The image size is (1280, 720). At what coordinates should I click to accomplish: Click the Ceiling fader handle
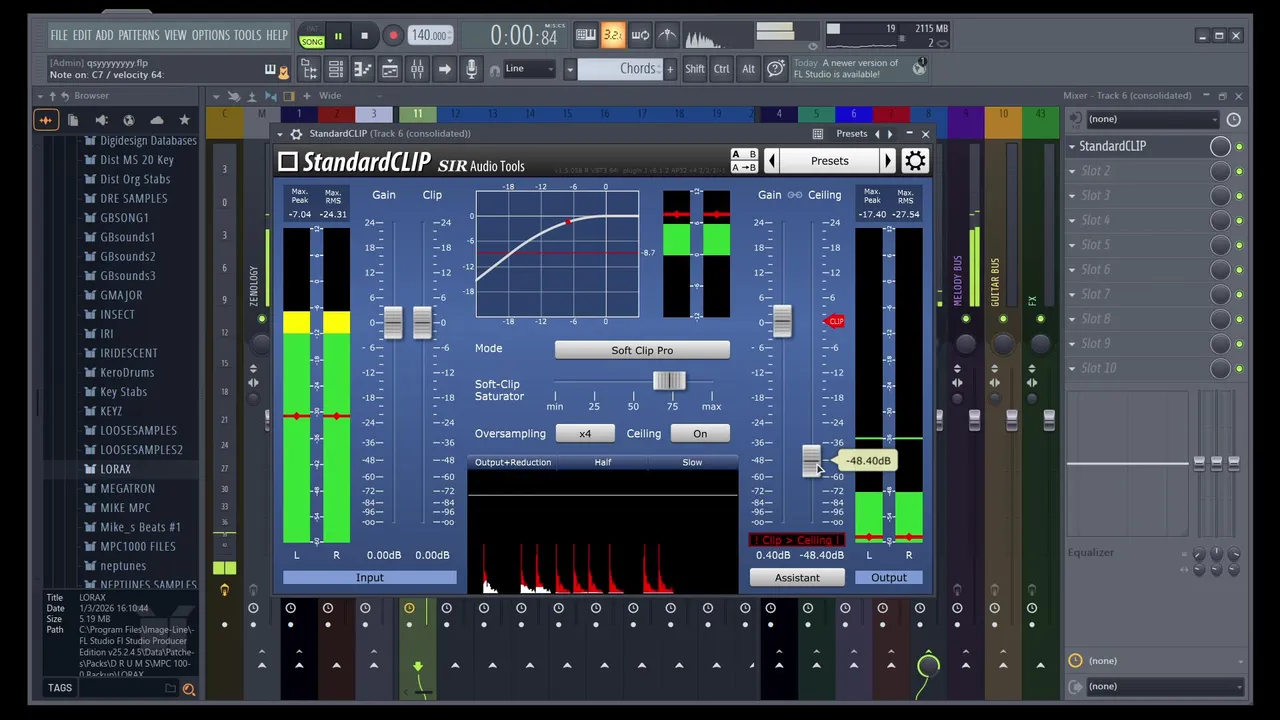tap(811, 461)
